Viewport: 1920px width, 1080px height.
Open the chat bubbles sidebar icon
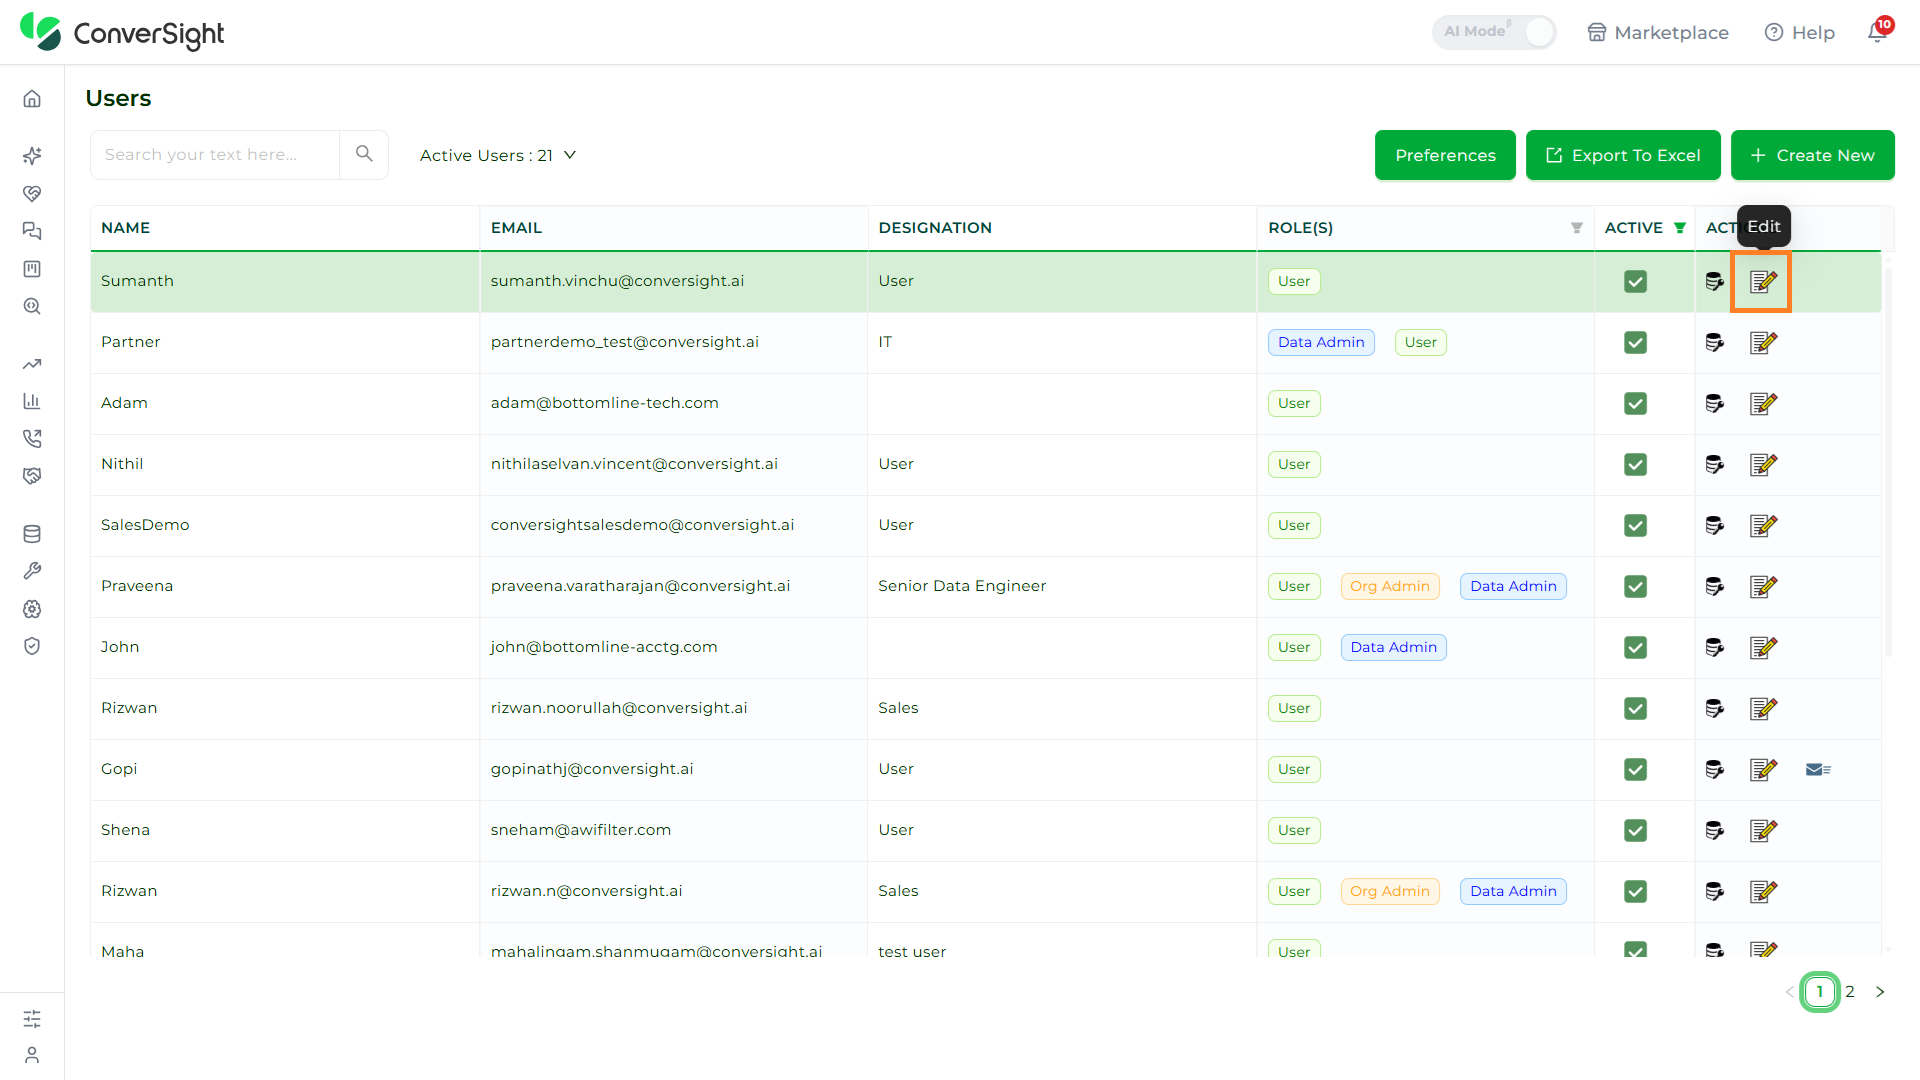click(x=32, y=231)
